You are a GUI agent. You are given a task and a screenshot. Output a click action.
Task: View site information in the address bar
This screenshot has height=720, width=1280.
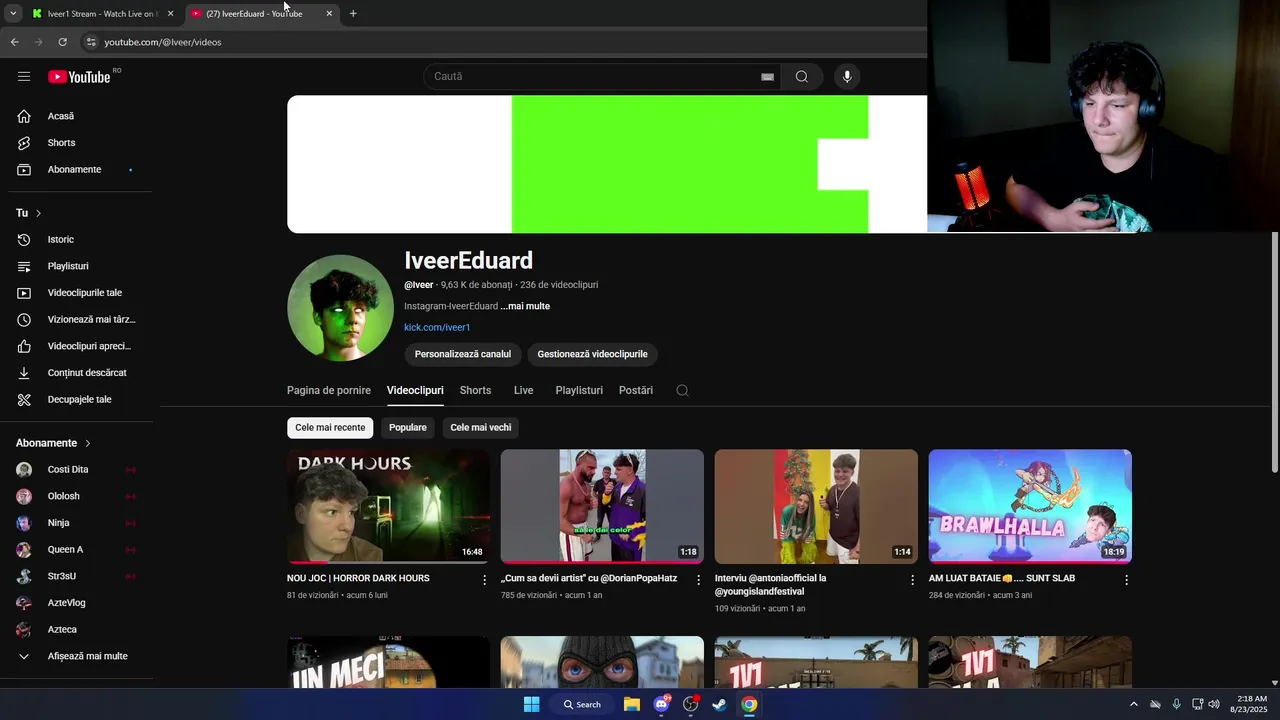(x=90, y=42)
